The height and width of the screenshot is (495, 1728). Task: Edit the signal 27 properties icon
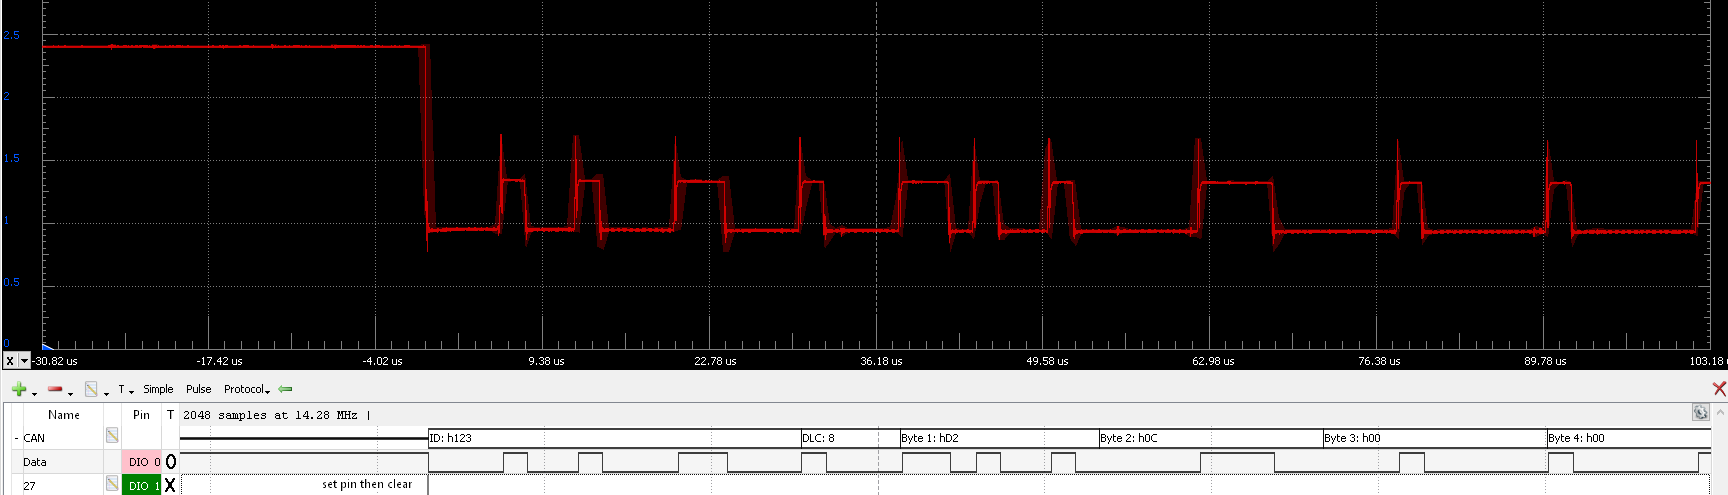(x=112, y=484)
